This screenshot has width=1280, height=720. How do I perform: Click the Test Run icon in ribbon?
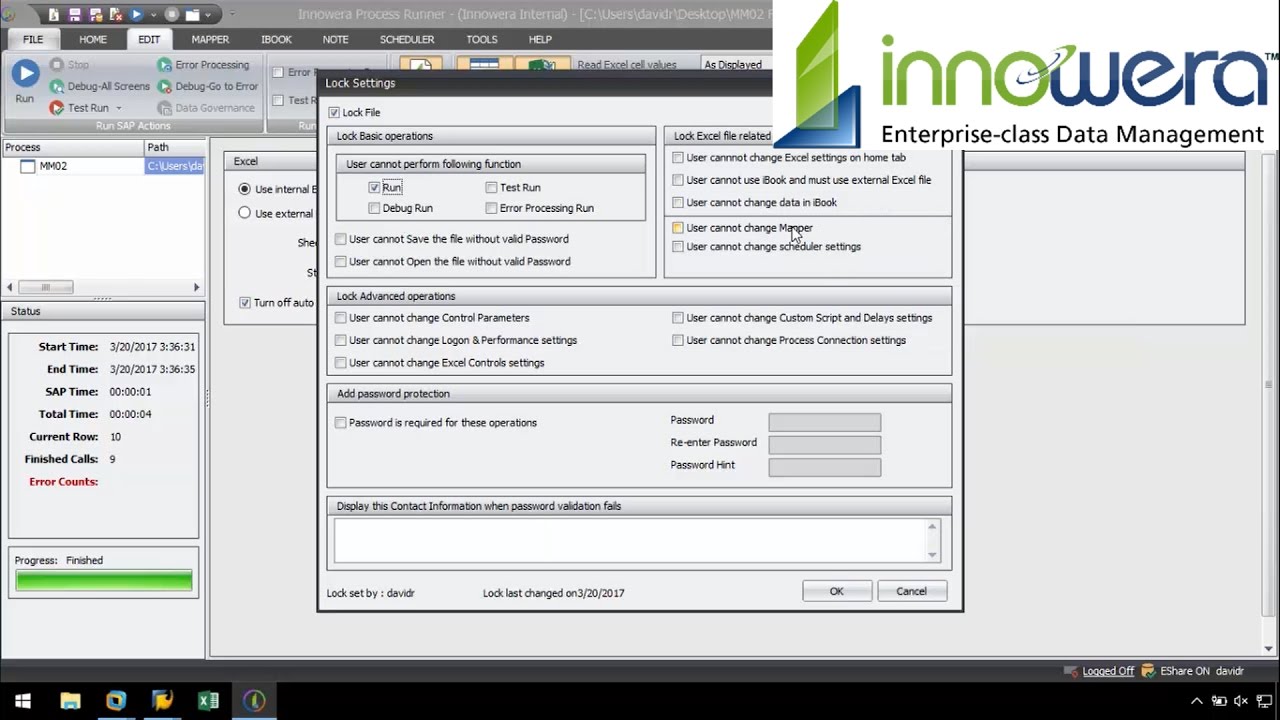(58, 108)
